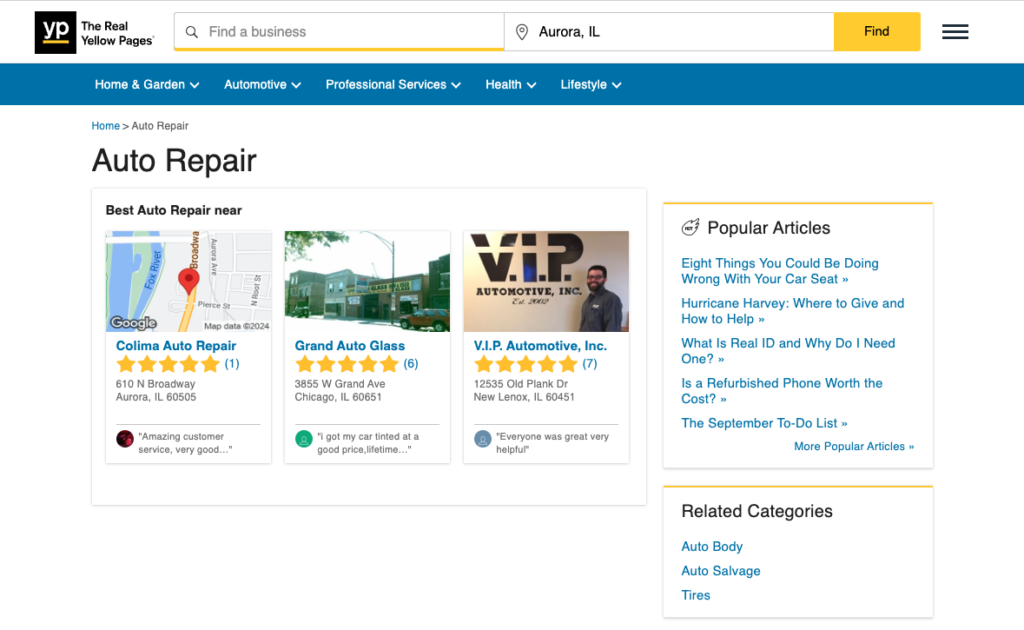Click the YP Real Yellow Pages logo
Viewport: 1024px width, 630px height.
coord(95,32)
